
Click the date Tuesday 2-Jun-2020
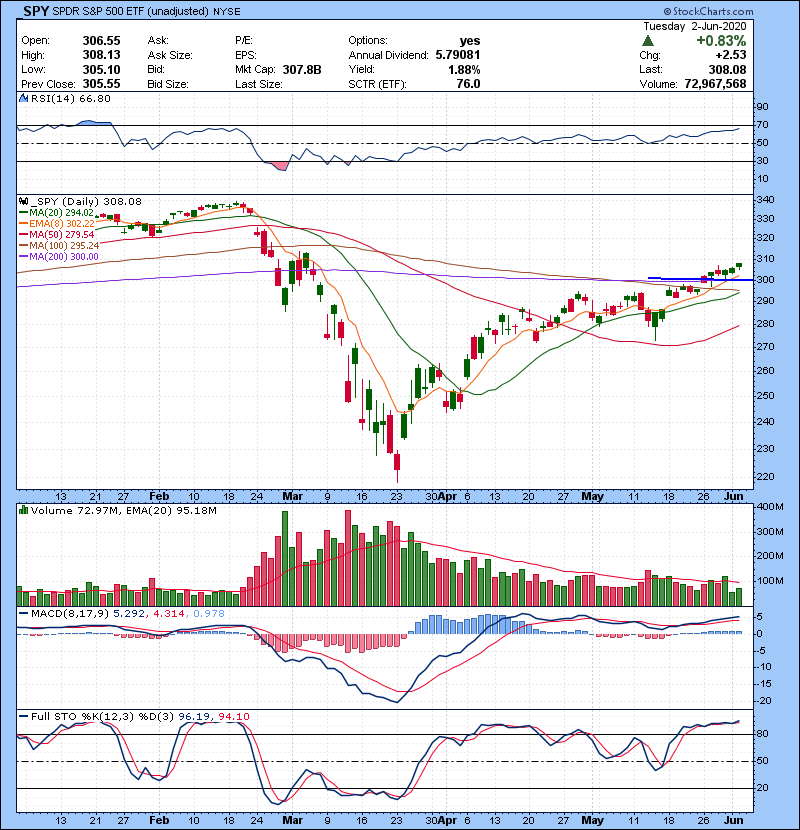click(x=695, y=26)
